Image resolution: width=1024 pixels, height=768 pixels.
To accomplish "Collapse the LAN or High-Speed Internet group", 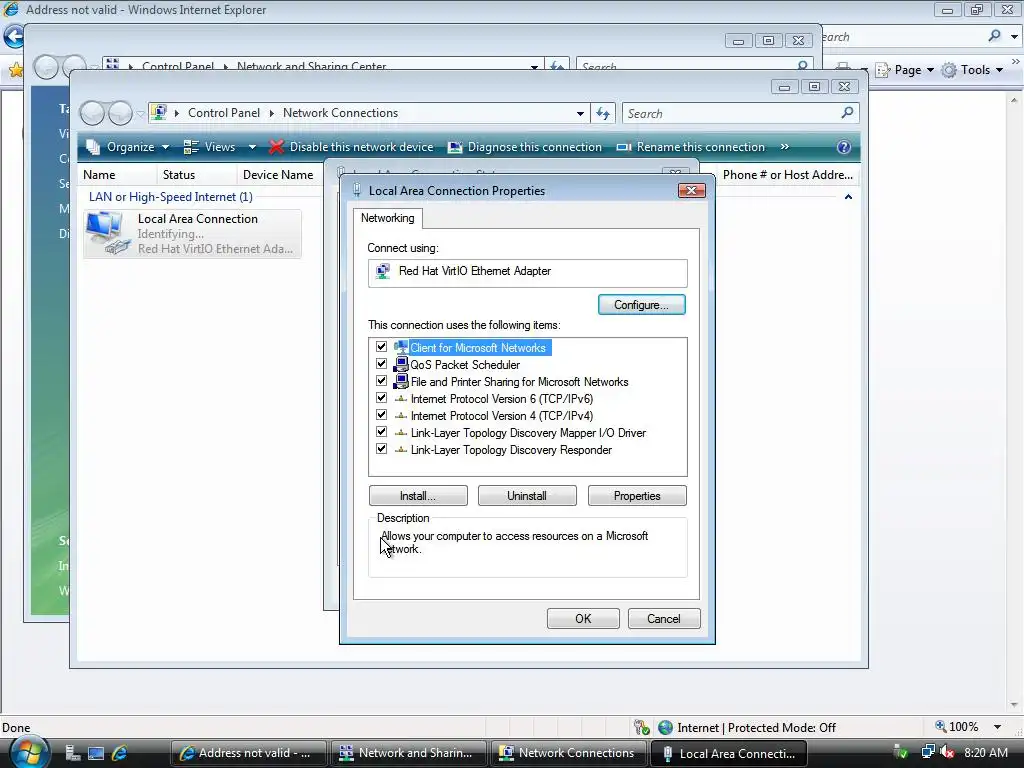I will pos(848,197).
